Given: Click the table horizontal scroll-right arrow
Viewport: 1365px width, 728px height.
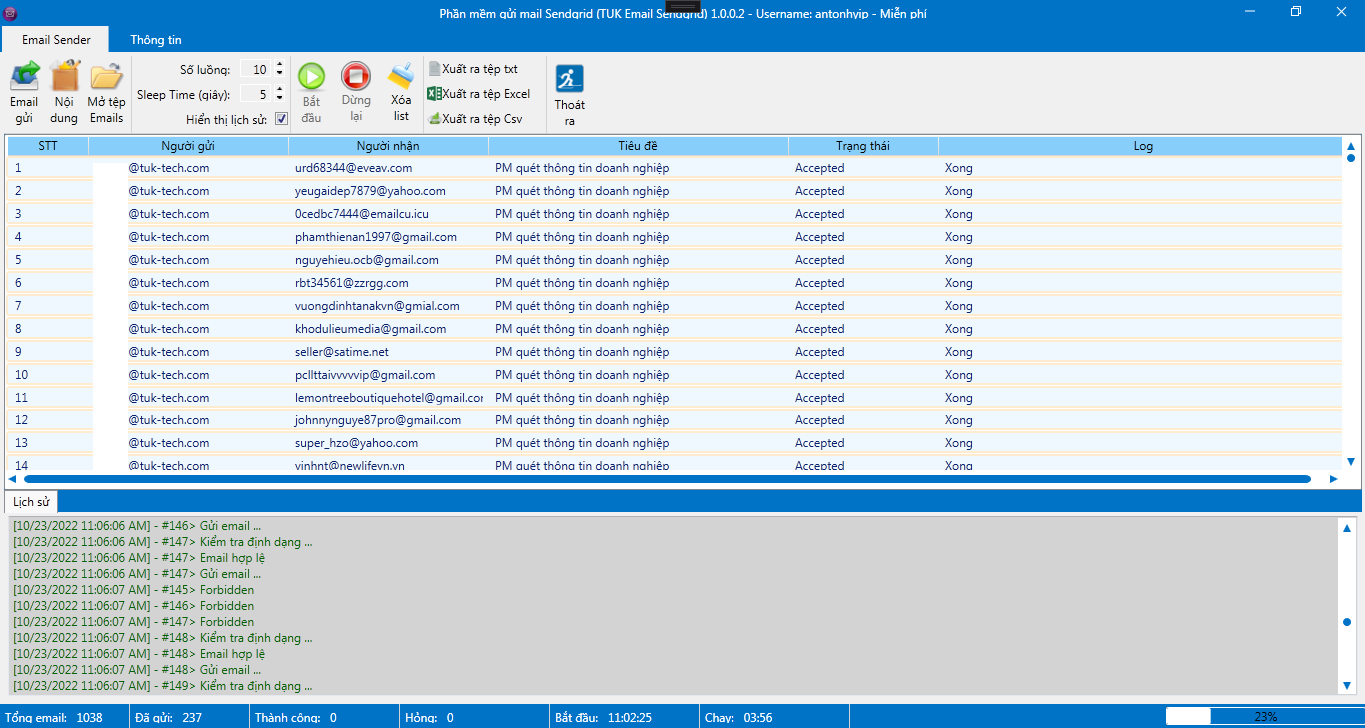Looking at the screenshot, I should coord(1333,479).
